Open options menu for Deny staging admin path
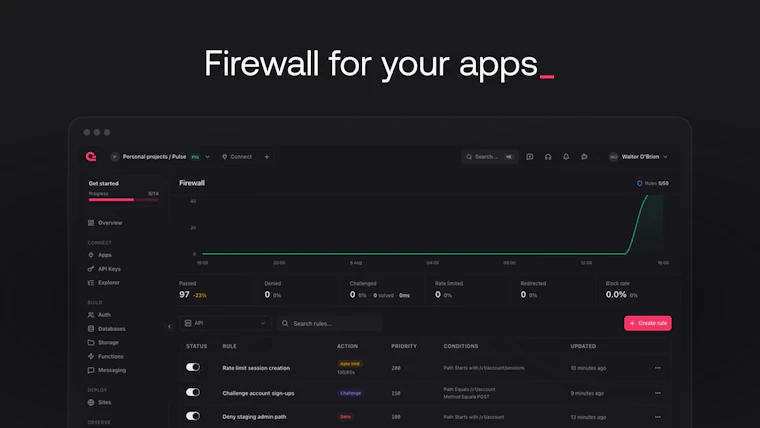760x428 pixels. pos(658,417)
